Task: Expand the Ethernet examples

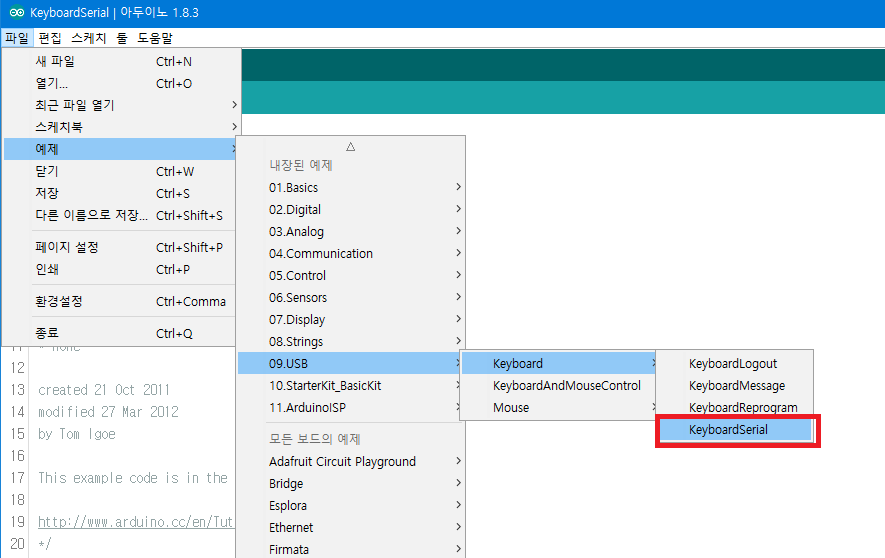Action: coord(351,528)
